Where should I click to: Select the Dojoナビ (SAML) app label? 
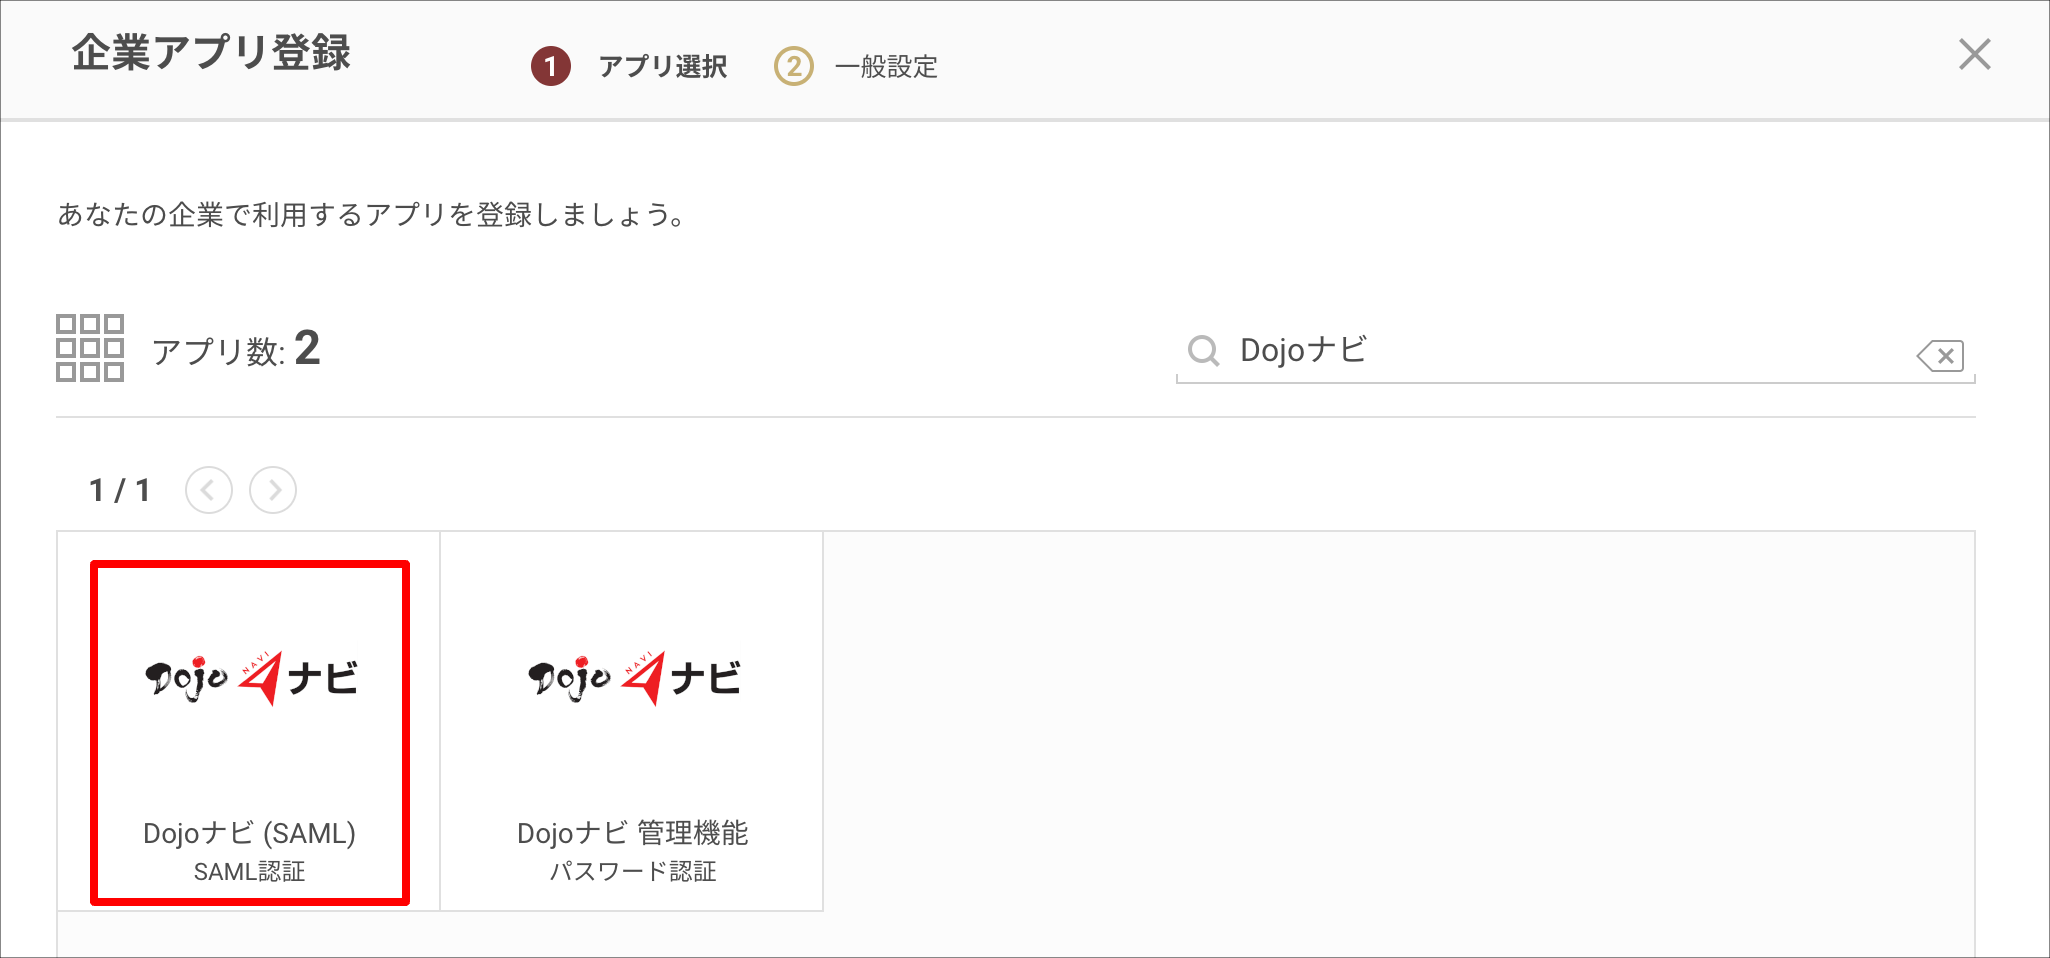point(250,833)
